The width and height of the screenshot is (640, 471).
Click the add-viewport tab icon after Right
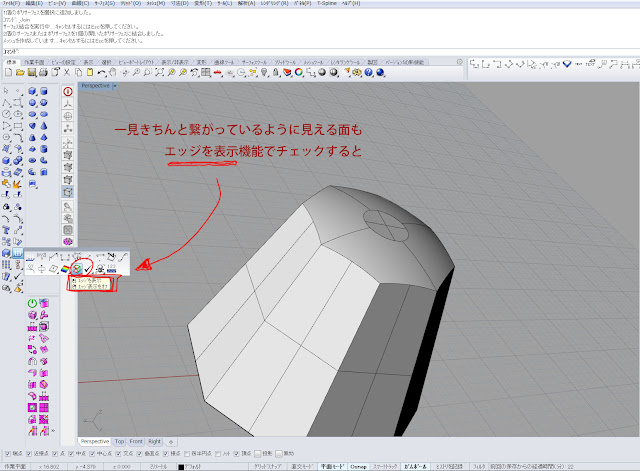click(x=171, y=442)
